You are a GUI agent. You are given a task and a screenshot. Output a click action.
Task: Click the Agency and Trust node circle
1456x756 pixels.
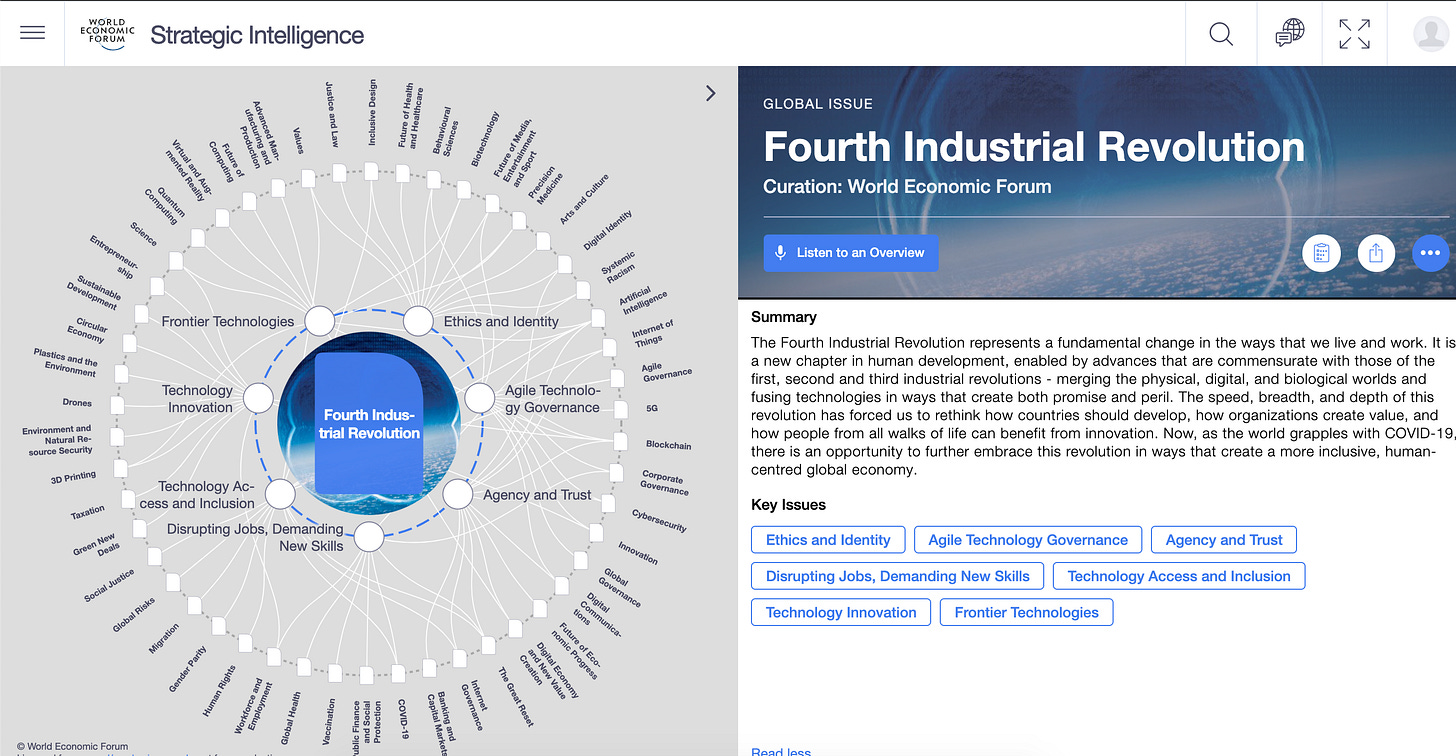(x=457, y=494)
